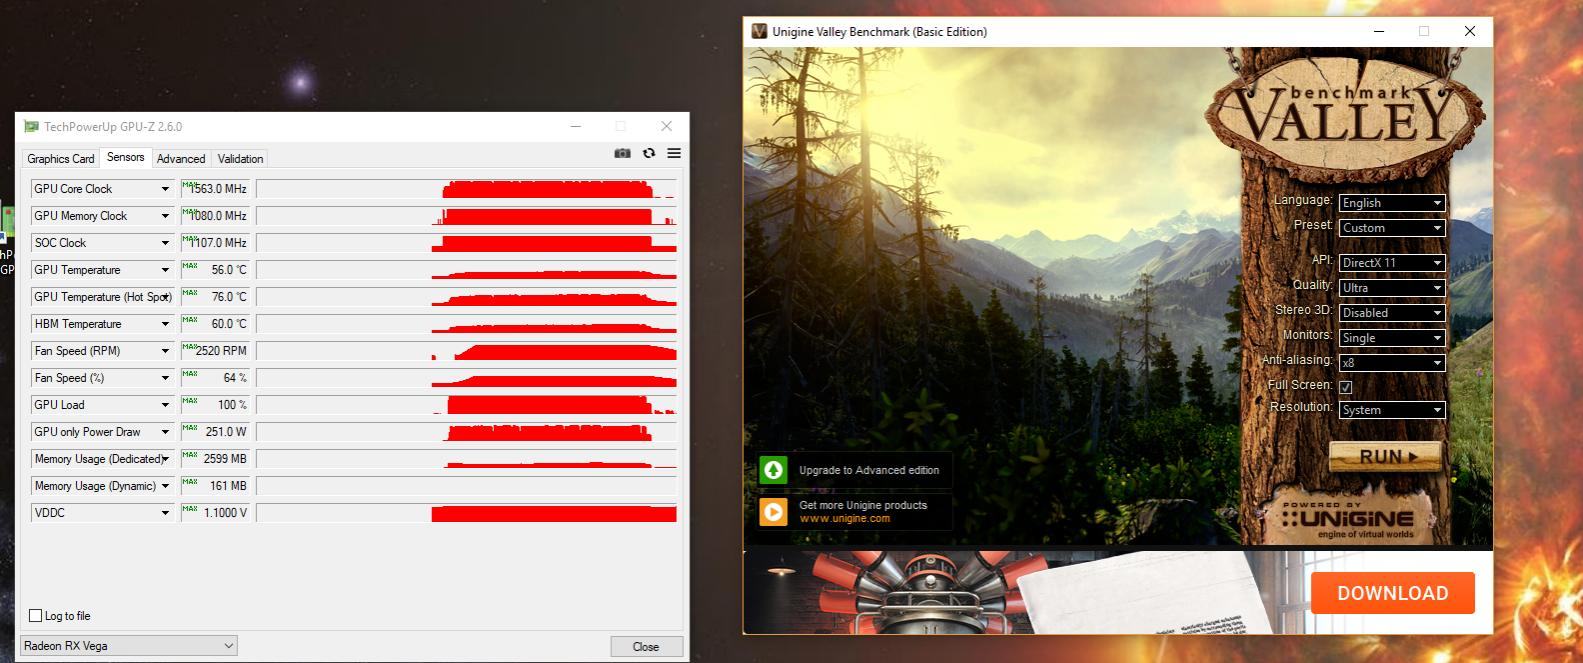Click the orange DOWNLOAD button
The image size is (1583, 663).
(x=1392, y=593)
